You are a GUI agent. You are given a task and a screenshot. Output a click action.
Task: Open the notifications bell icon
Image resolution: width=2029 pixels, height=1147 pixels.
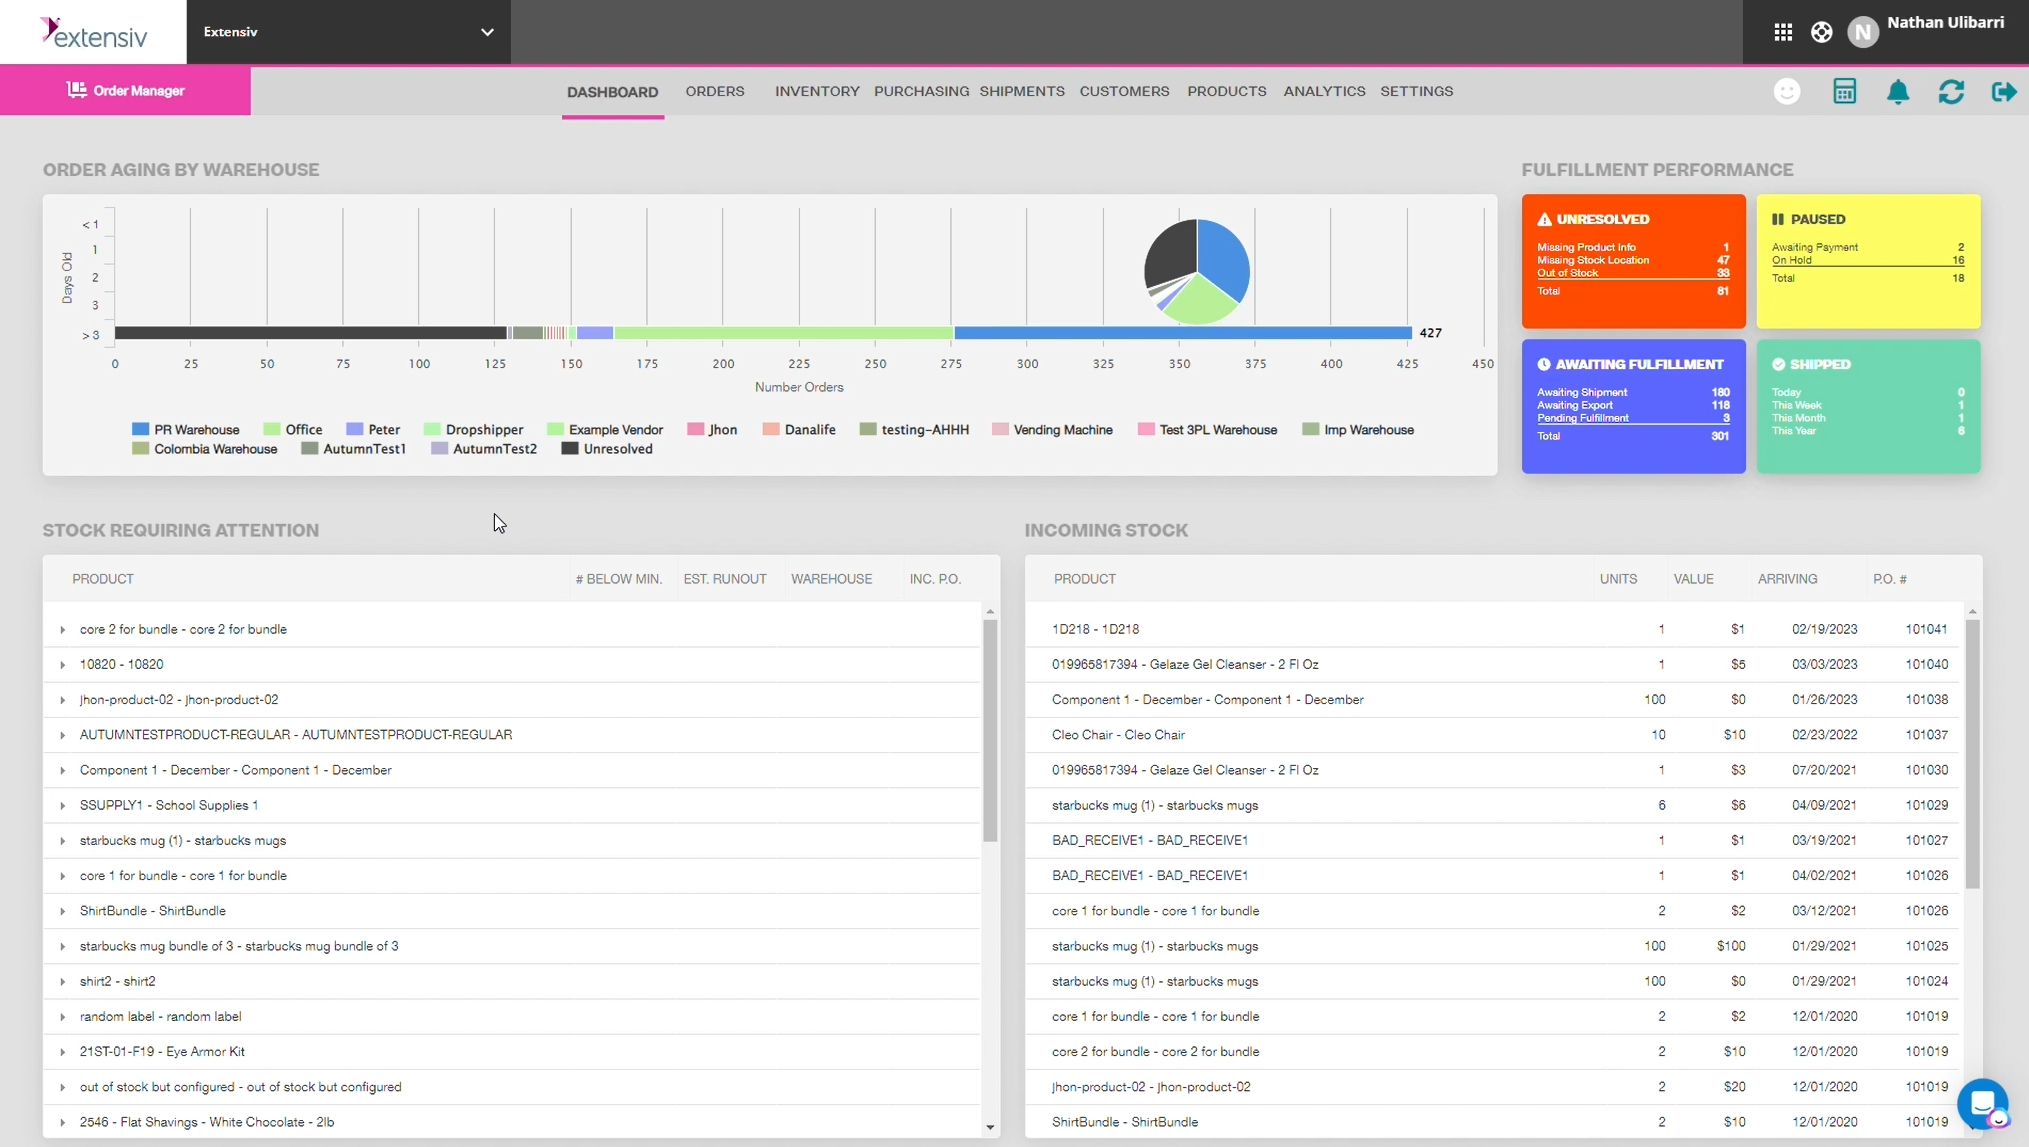pos(1898,91)
